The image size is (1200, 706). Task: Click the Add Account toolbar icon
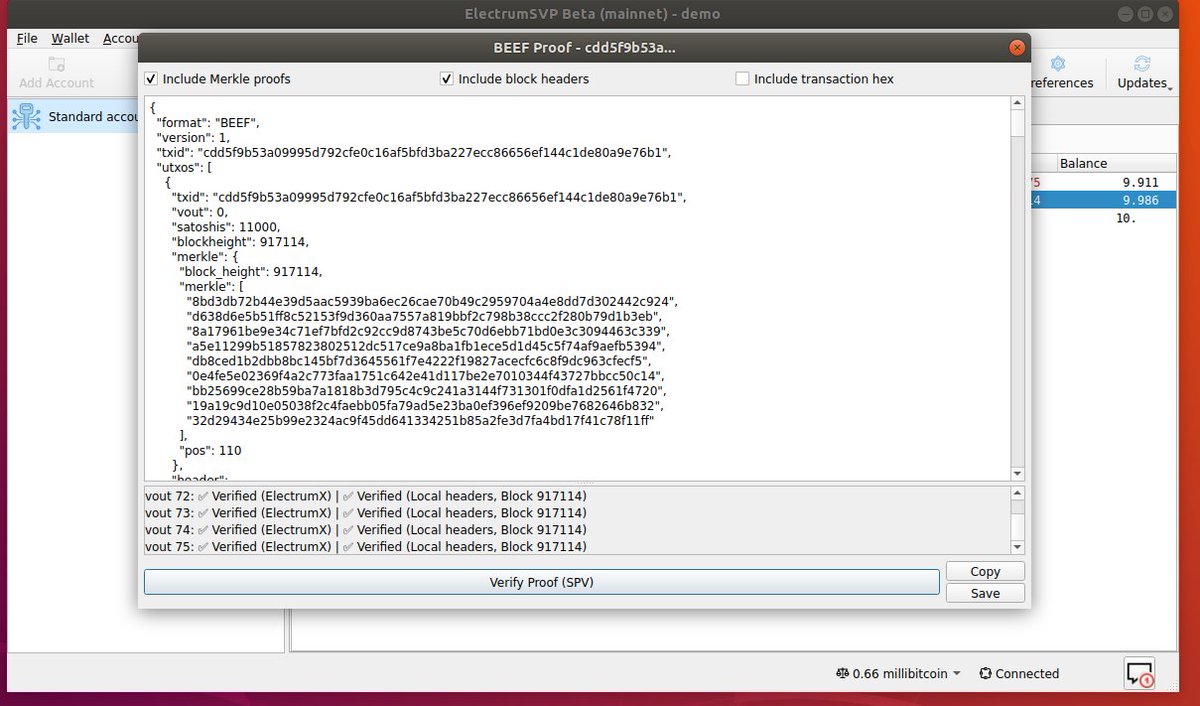click(57, 64)
